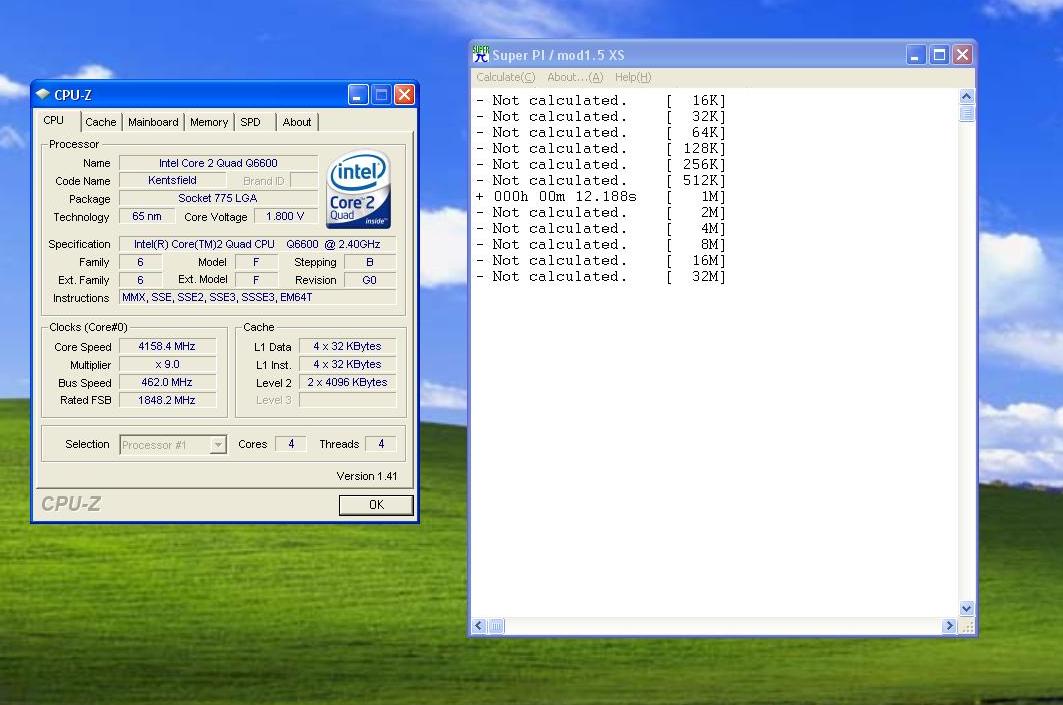
Task: Switch to the Mainboard tab
Action: point(153,122)
